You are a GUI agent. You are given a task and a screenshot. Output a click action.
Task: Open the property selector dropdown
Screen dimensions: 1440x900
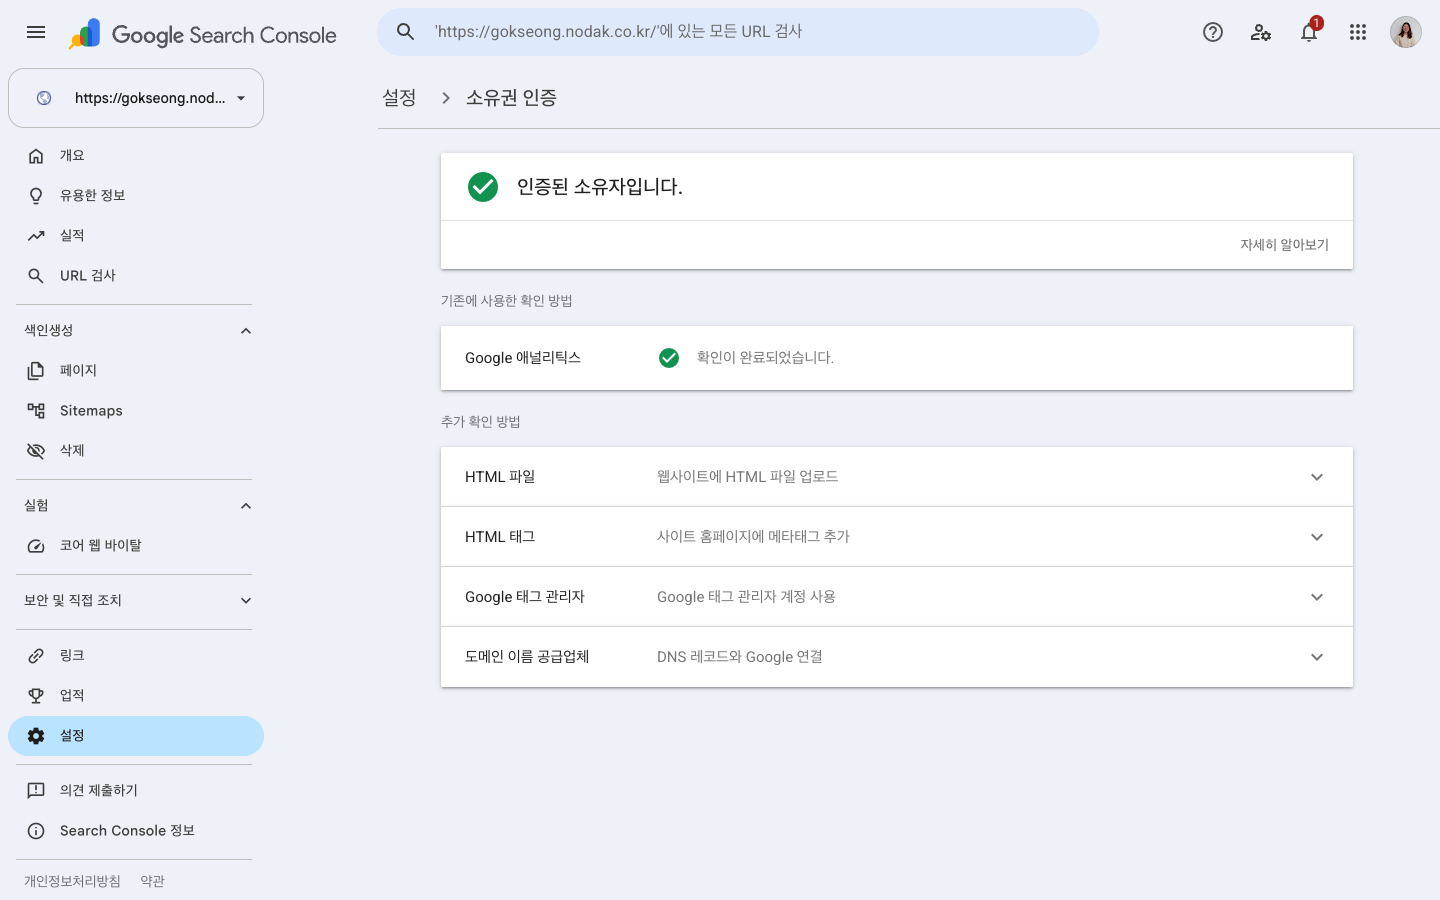coord(136,98)
